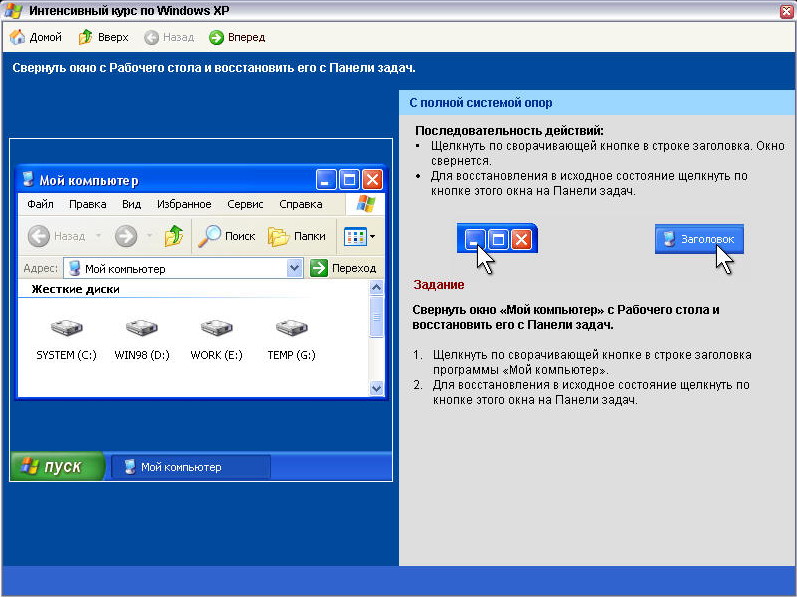The image size is (797, 597).
Task: Click the scrollbar up arrow in the explorer
Action: pyautogui.click(x=377, y=288)
